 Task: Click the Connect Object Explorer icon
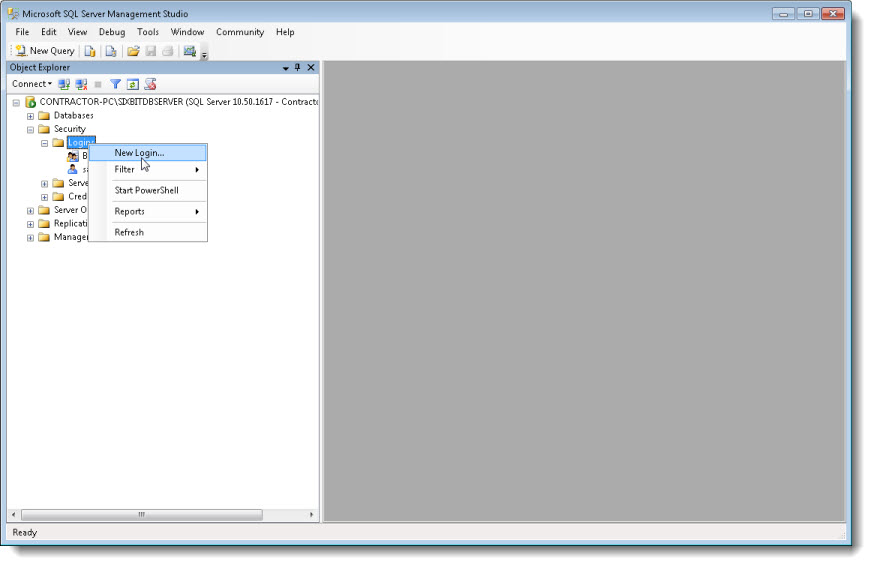(x=64, y=85)
